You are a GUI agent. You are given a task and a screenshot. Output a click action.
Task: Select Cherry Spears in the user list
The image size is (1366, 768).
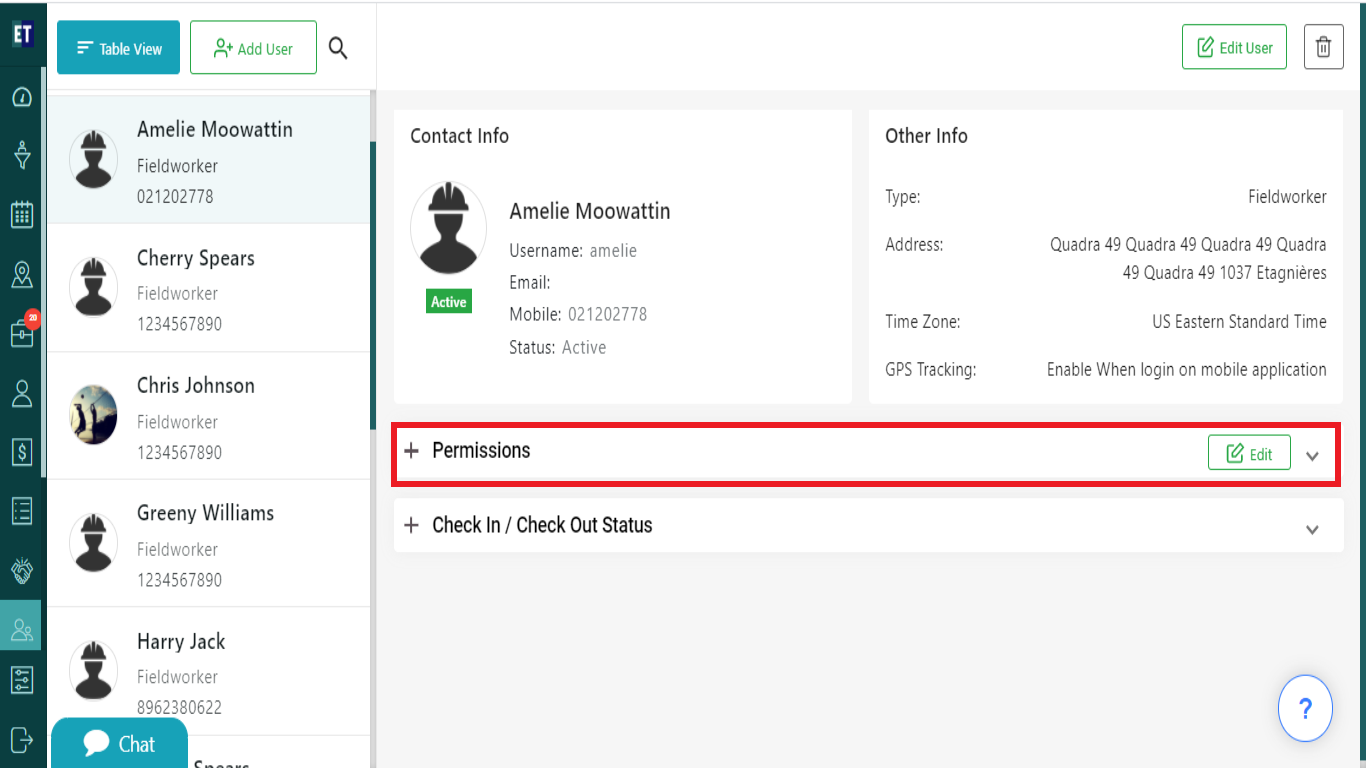point(209,288)
